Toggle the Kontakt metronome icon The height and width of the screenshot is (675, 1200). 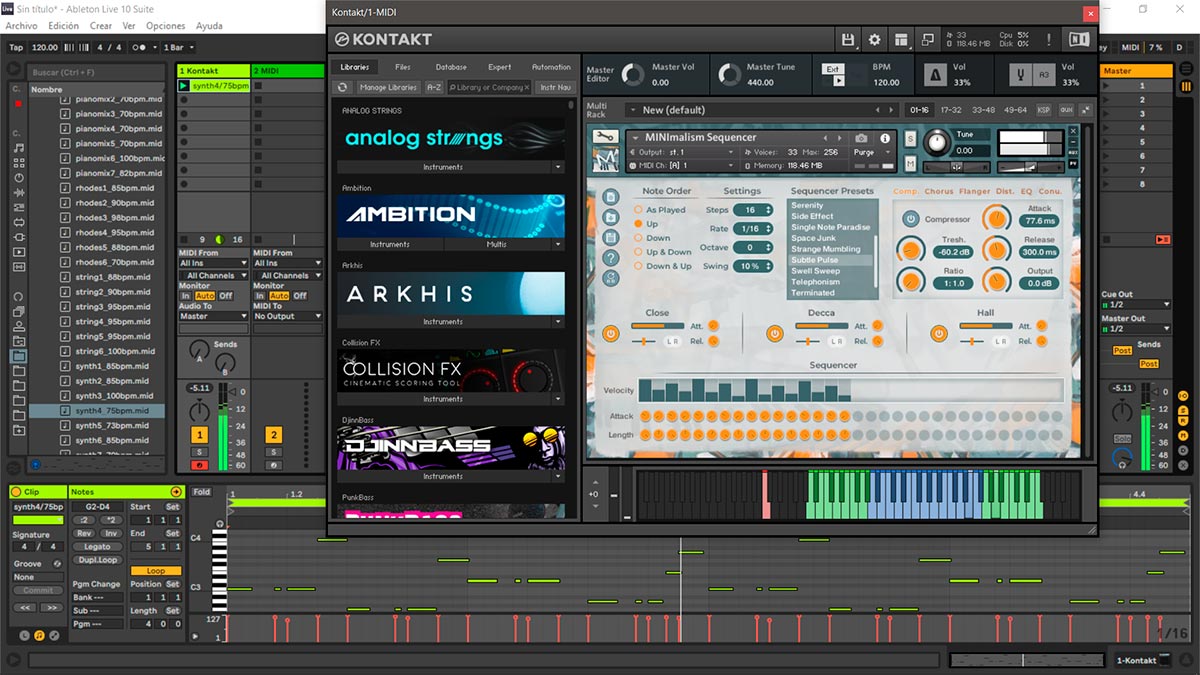pyautogui.click(x=938, y=75)
